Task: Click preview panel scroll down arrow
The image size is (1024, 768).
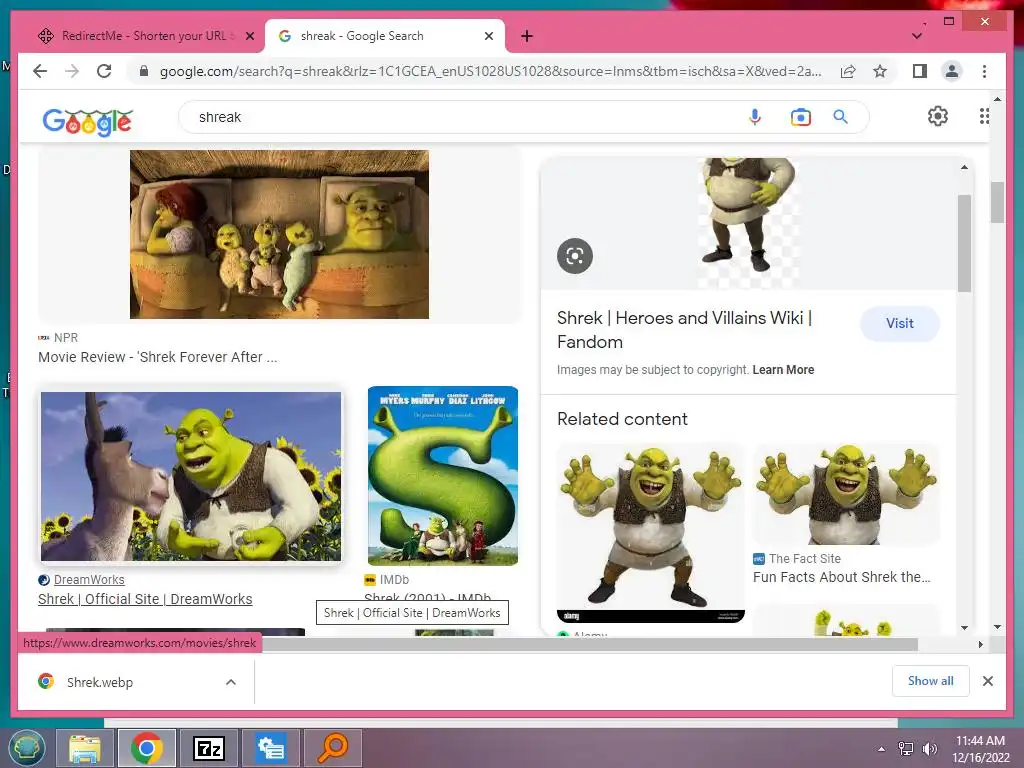Action: point(964,628)
